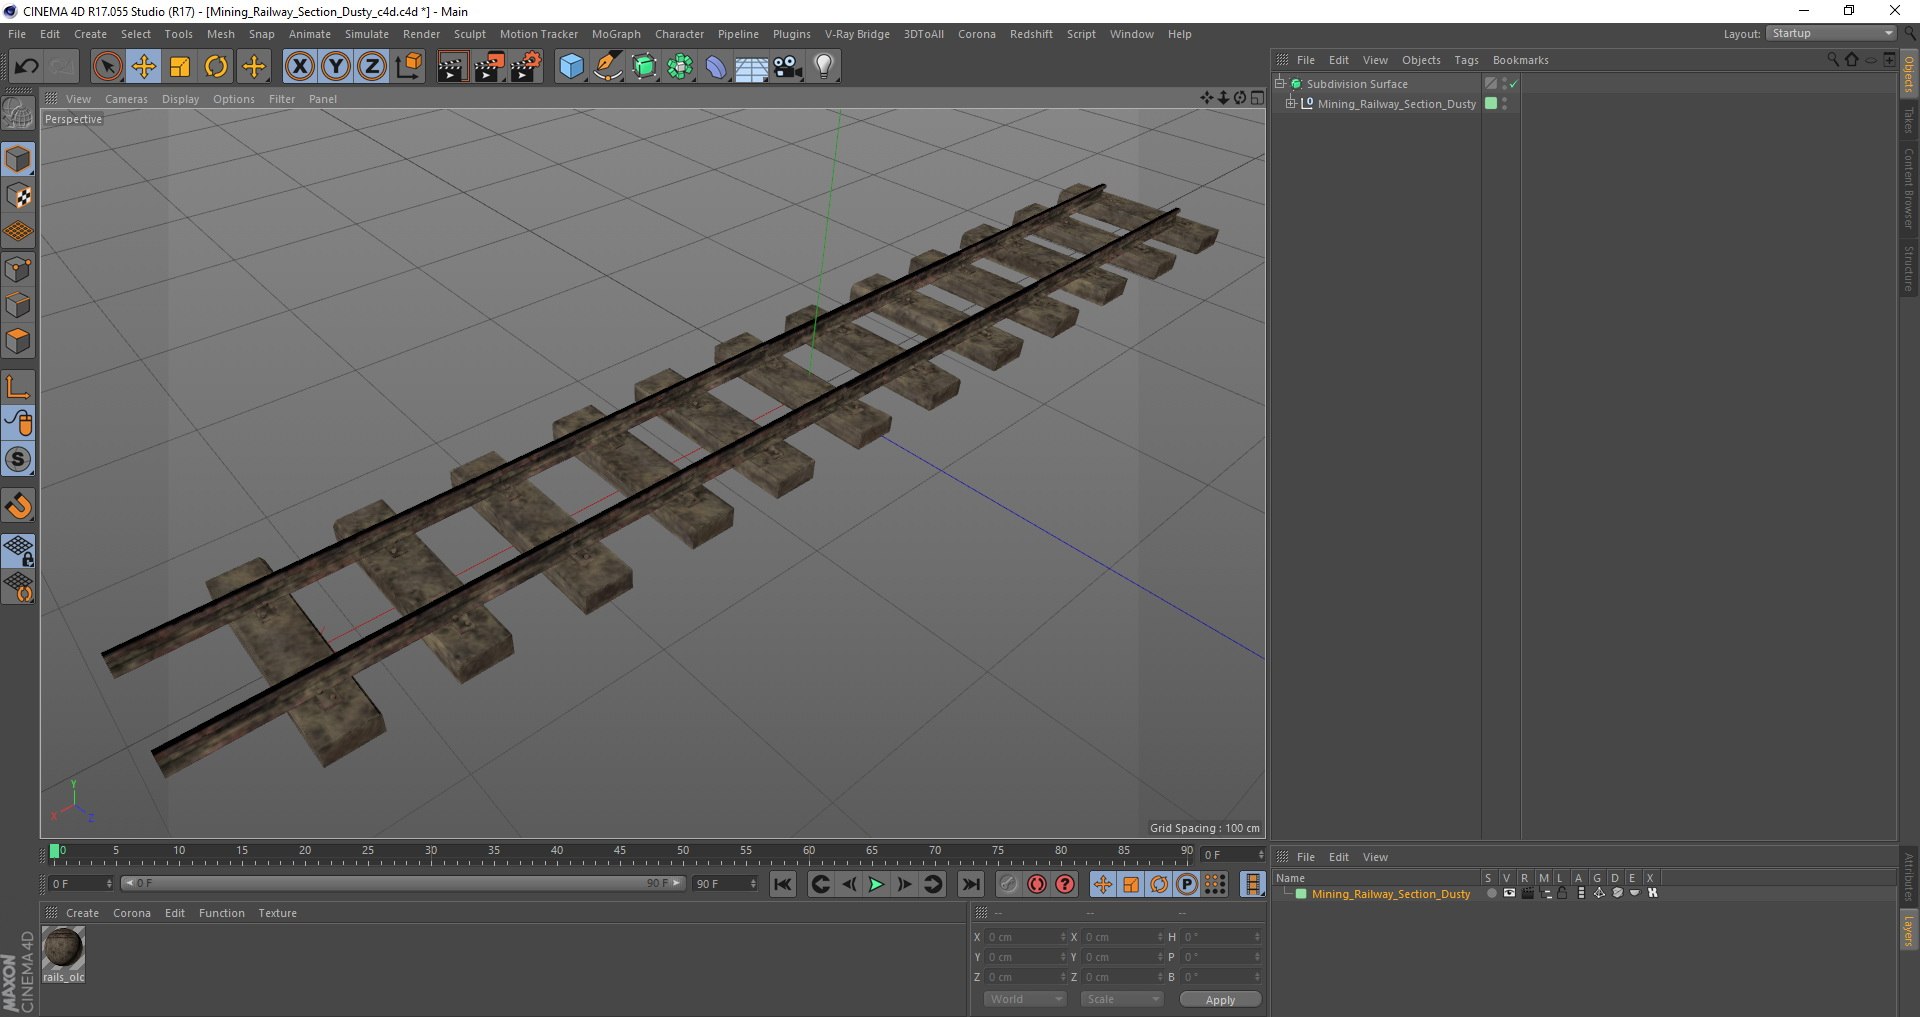
Task: Play the animation forward
Action: point(876,884)
